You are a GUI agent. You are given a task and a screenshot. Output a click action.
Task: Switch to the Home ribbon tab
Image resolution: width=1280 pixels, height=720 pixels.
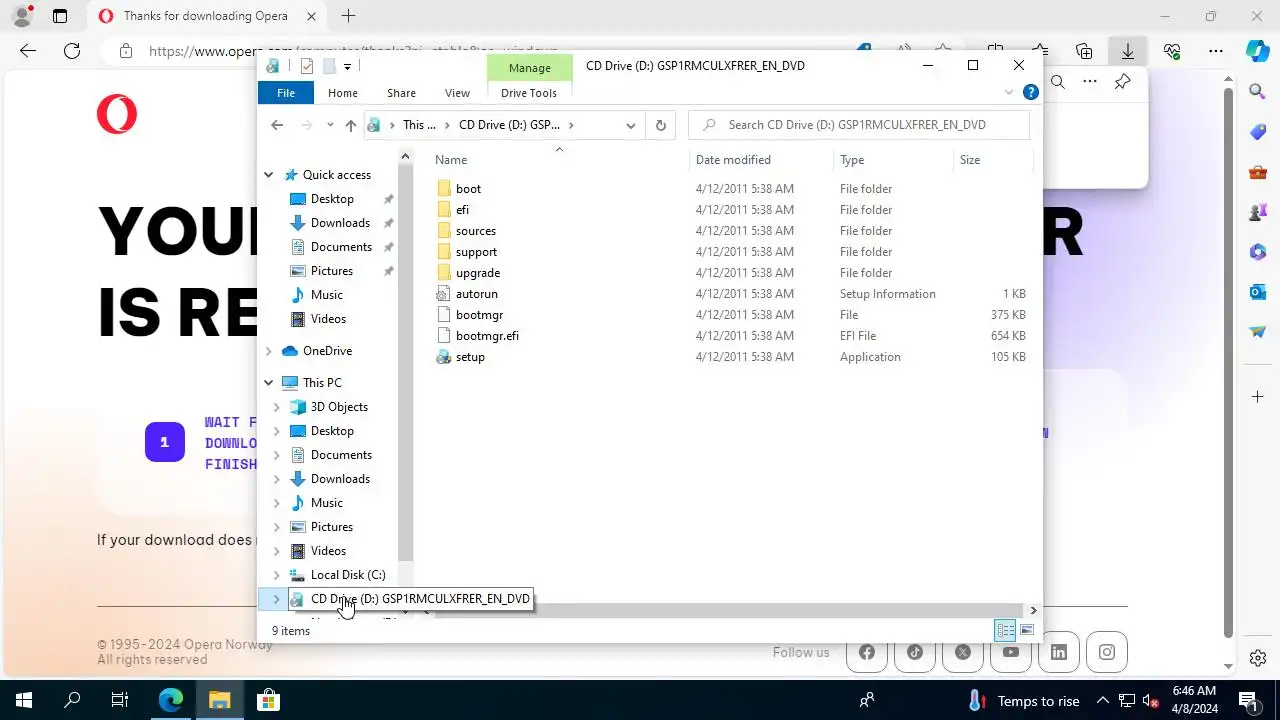click(343, 93)
